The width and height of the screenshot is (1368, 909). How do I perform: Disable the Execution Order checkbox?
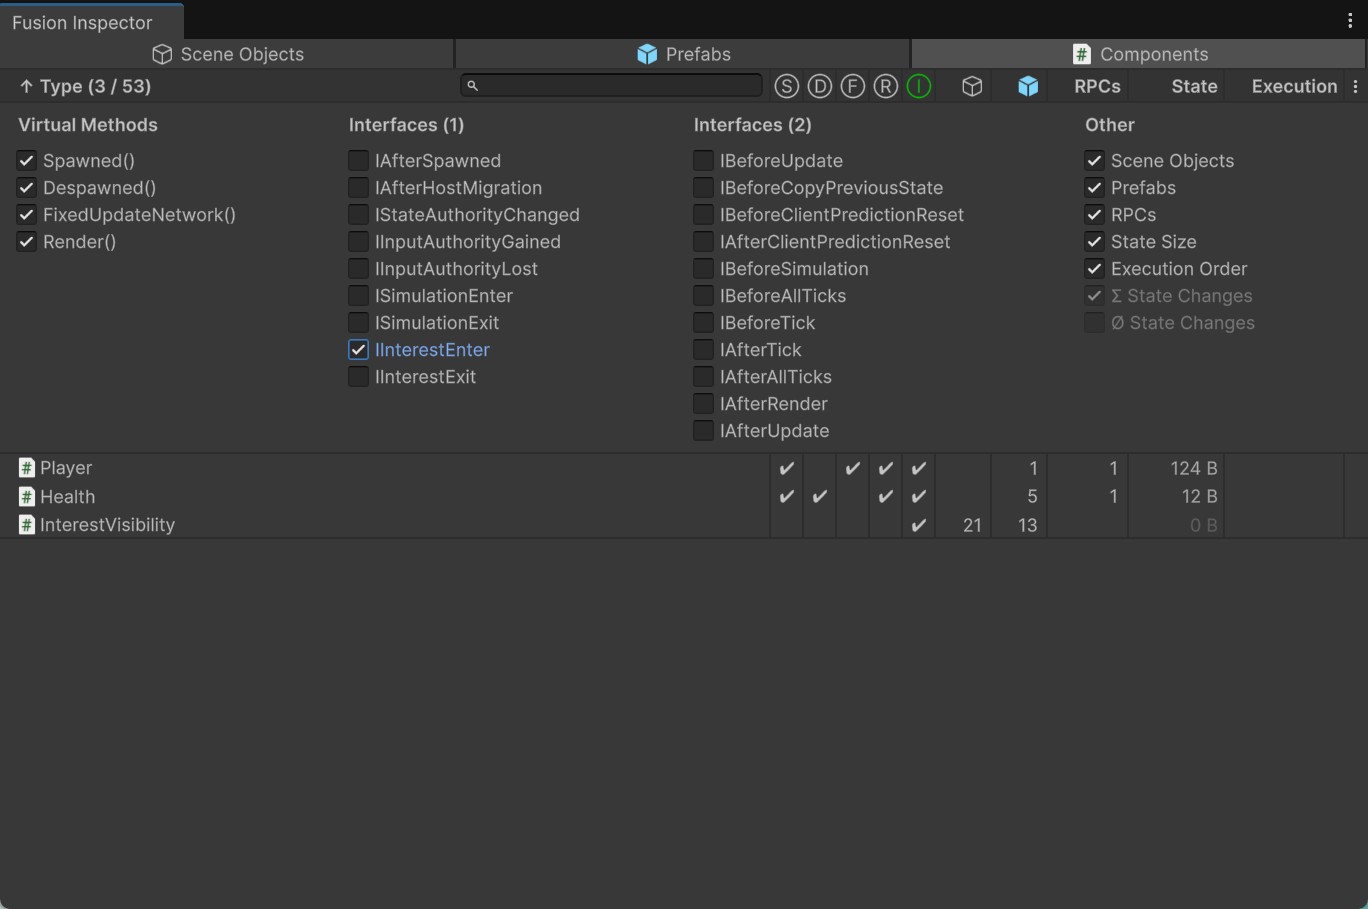tap(1095, 269)
